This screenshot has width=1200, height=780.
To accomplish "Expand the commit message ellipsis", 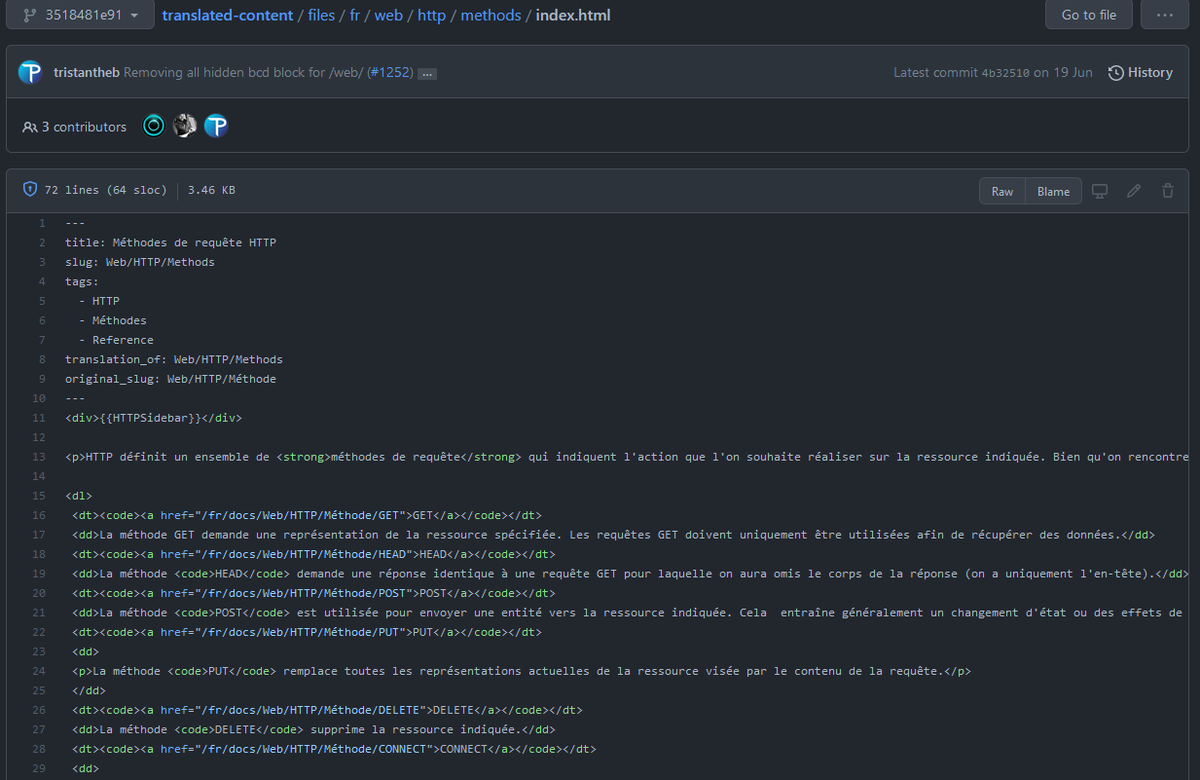I will point(427,73).
